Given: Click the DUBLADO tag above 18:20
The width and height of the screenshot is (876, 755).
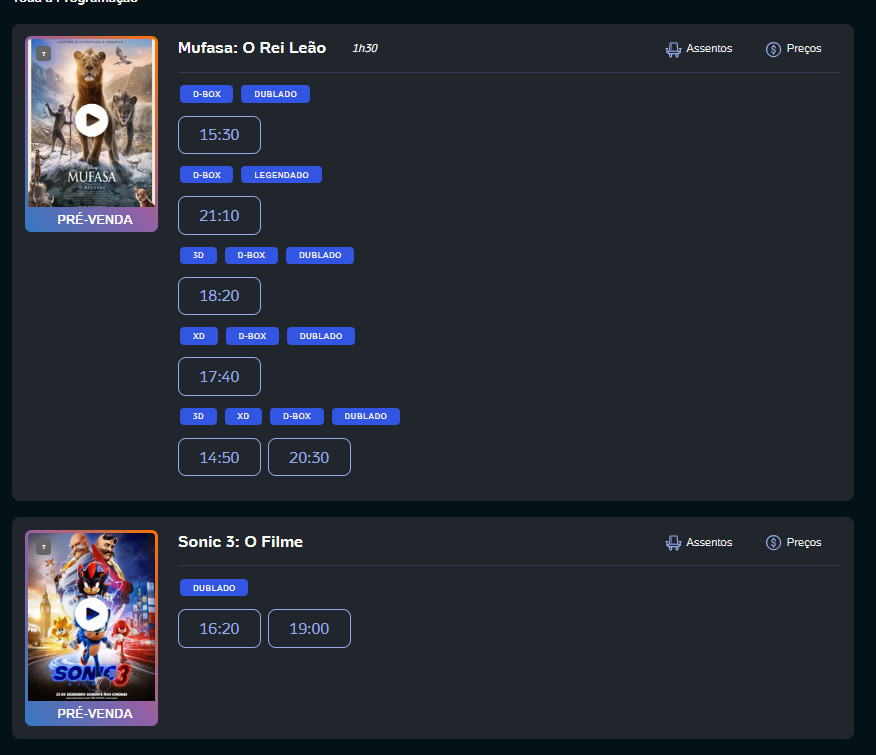Looking at the screenshot, I should (x=320, y=255).
